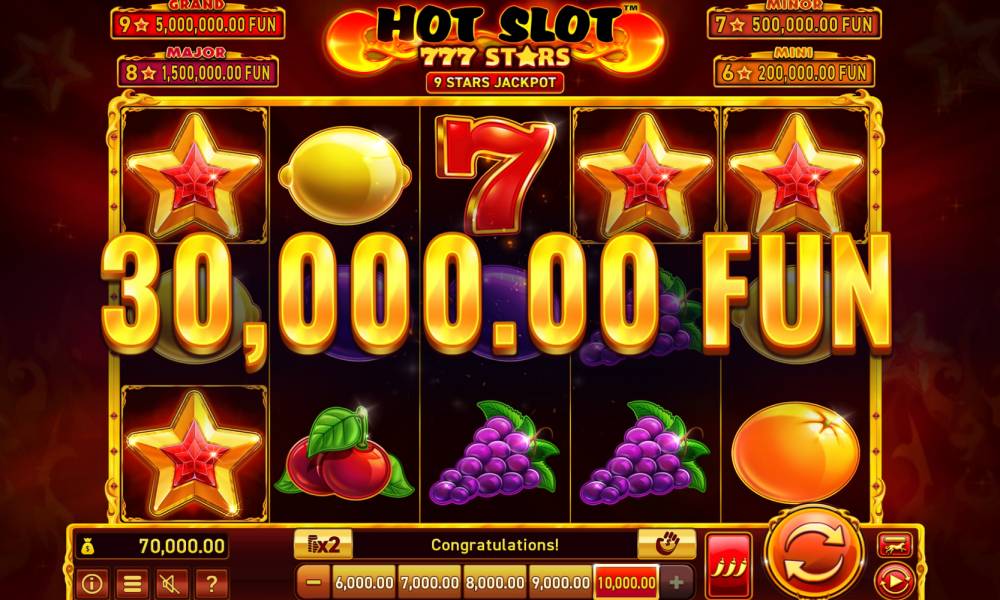
Task: Click the 9 Stars Jackpot label
Action: click(x=495, y=82)
